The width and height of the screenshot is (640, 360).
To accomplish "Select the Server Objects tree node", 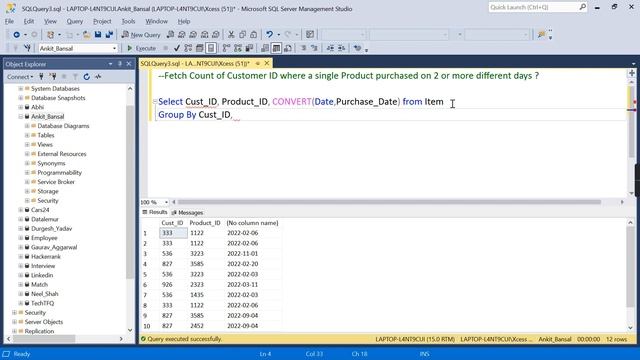I will pos(44,322).
